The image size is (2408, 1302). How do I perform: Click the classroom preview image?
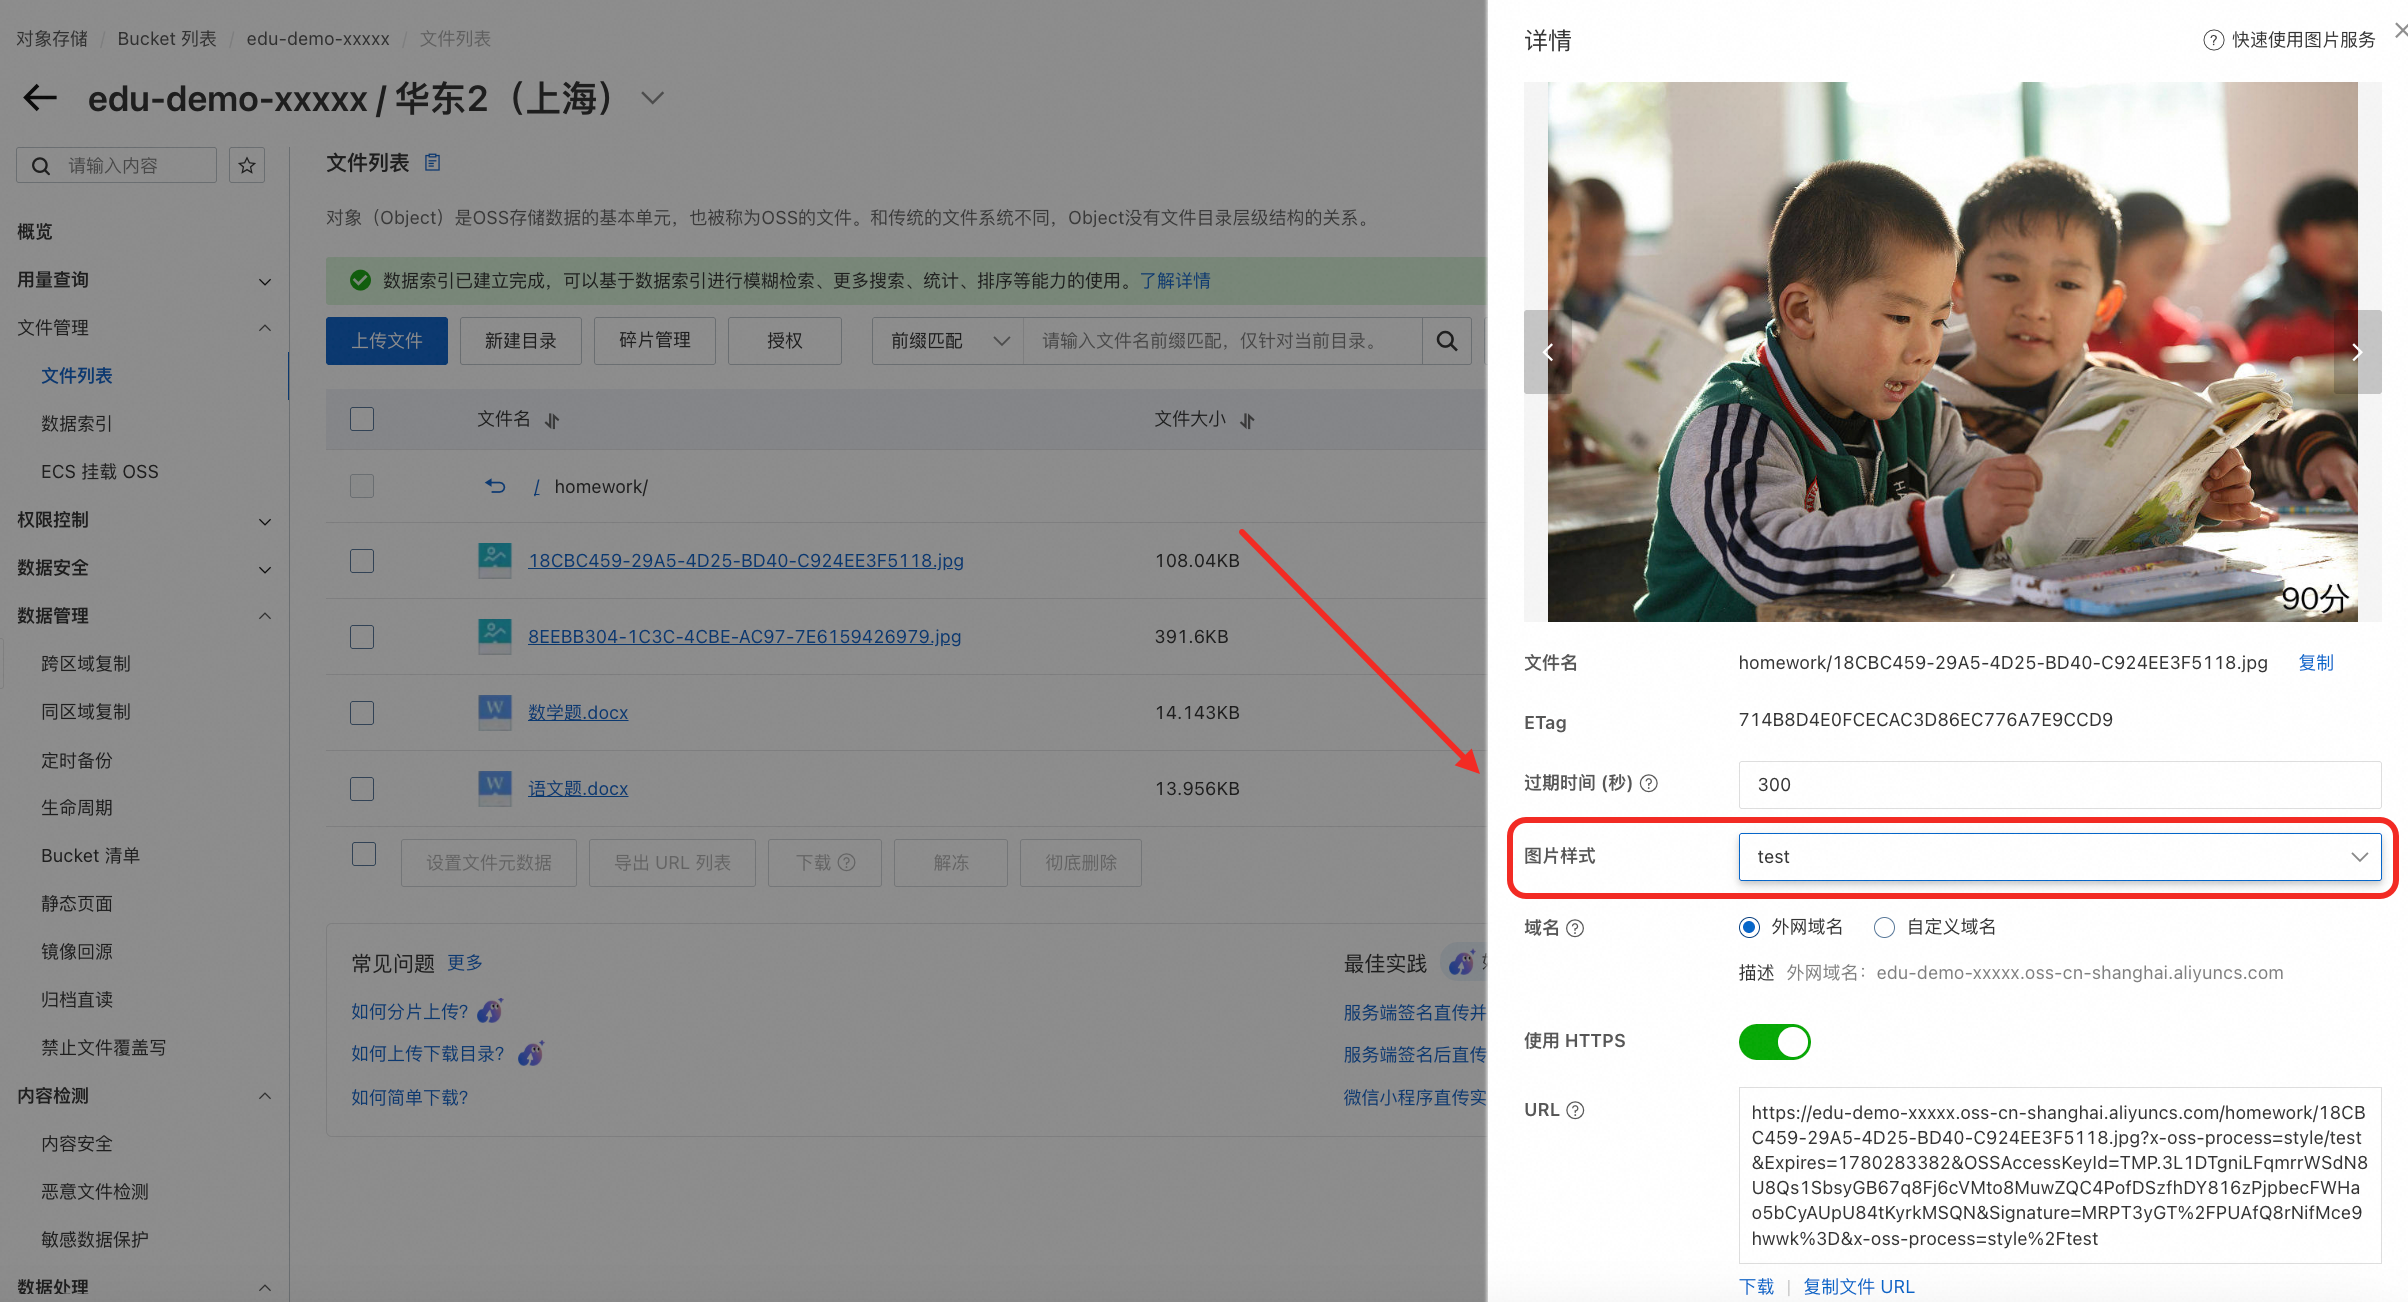point(1952,352)
